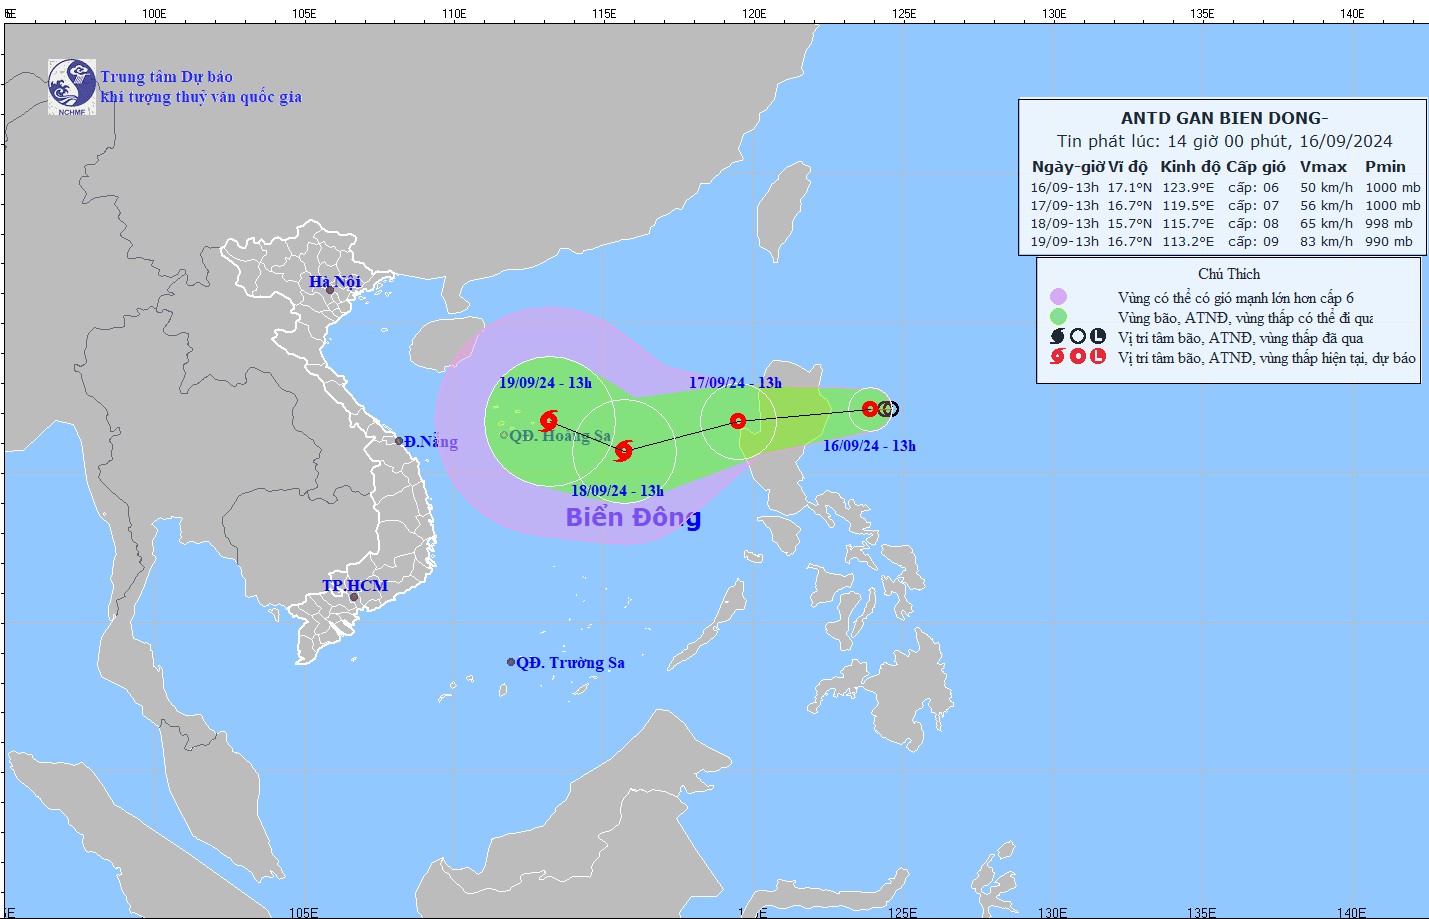Click the 'QĐ. Trường Sa' label
The image size is (1429, 919).
(570, 663)
